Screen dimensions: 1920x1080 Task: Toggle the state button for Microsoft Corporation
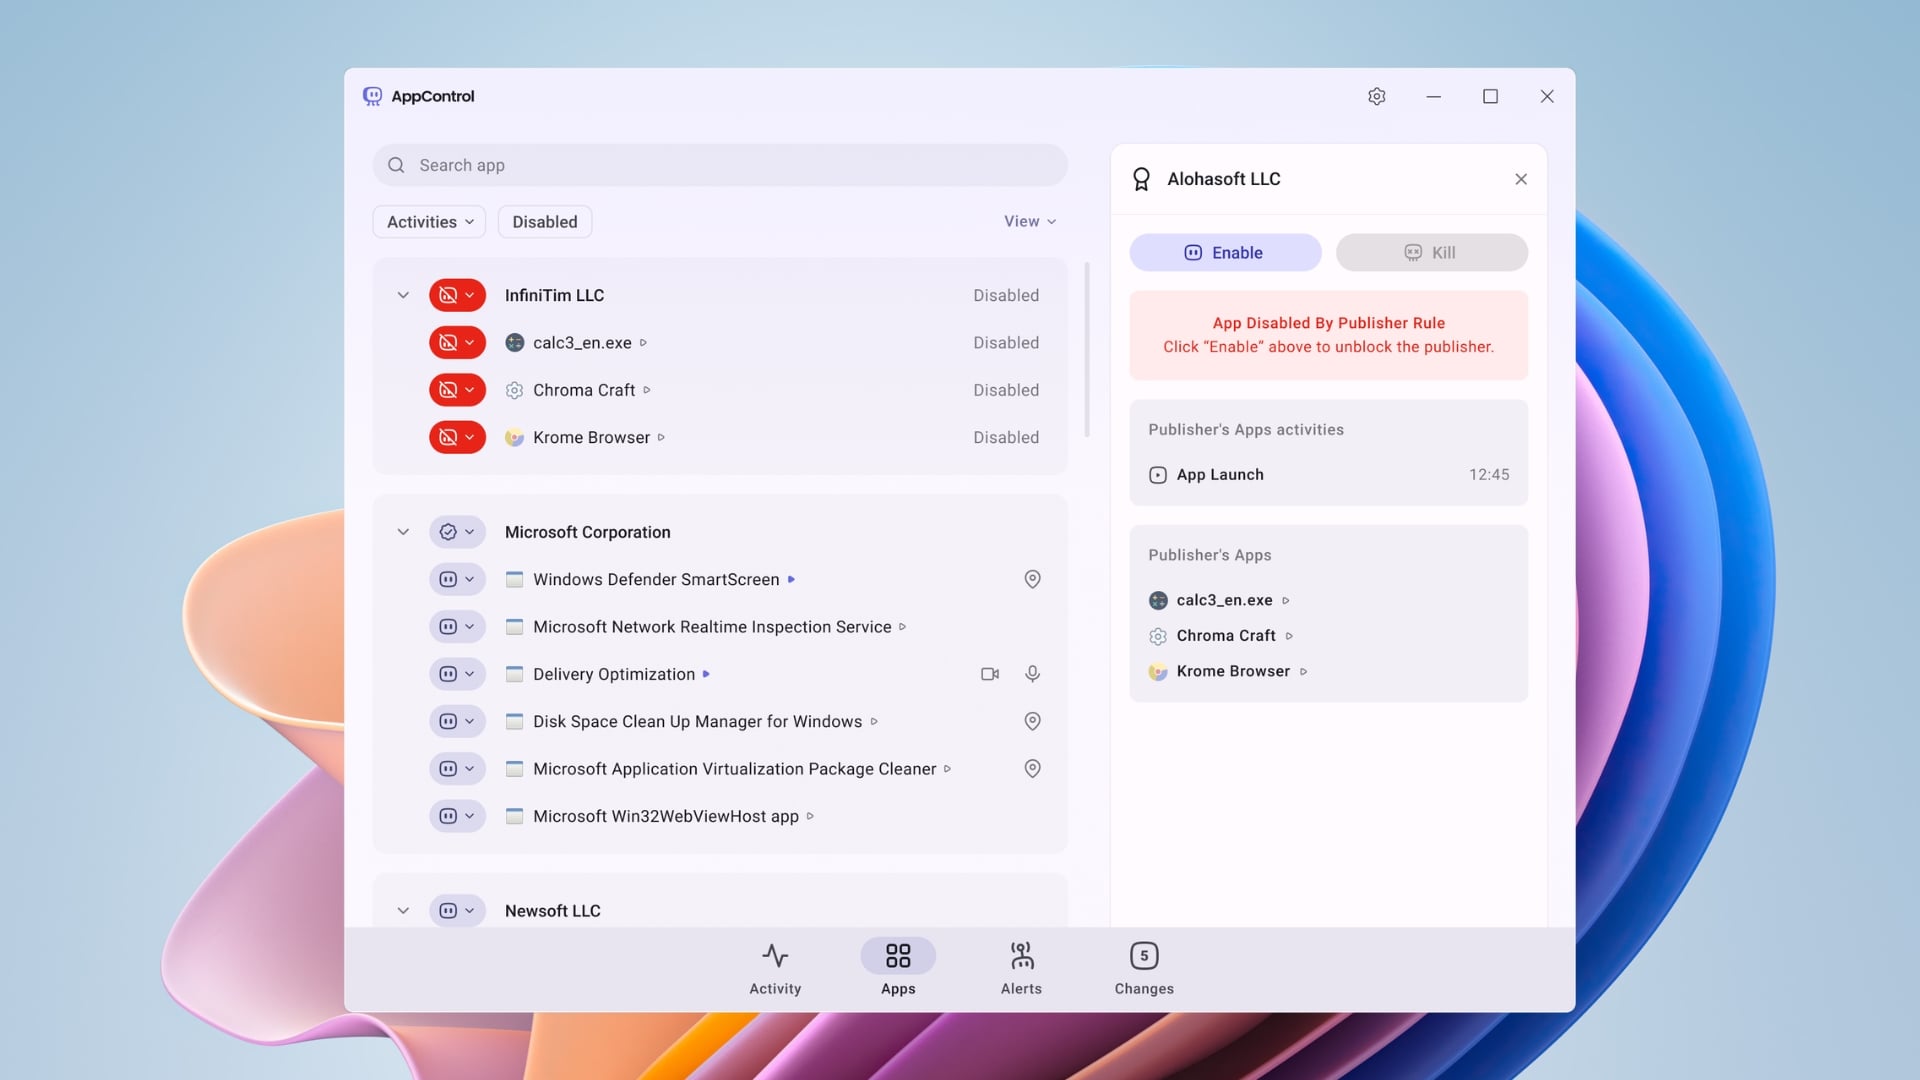point(457,532)
